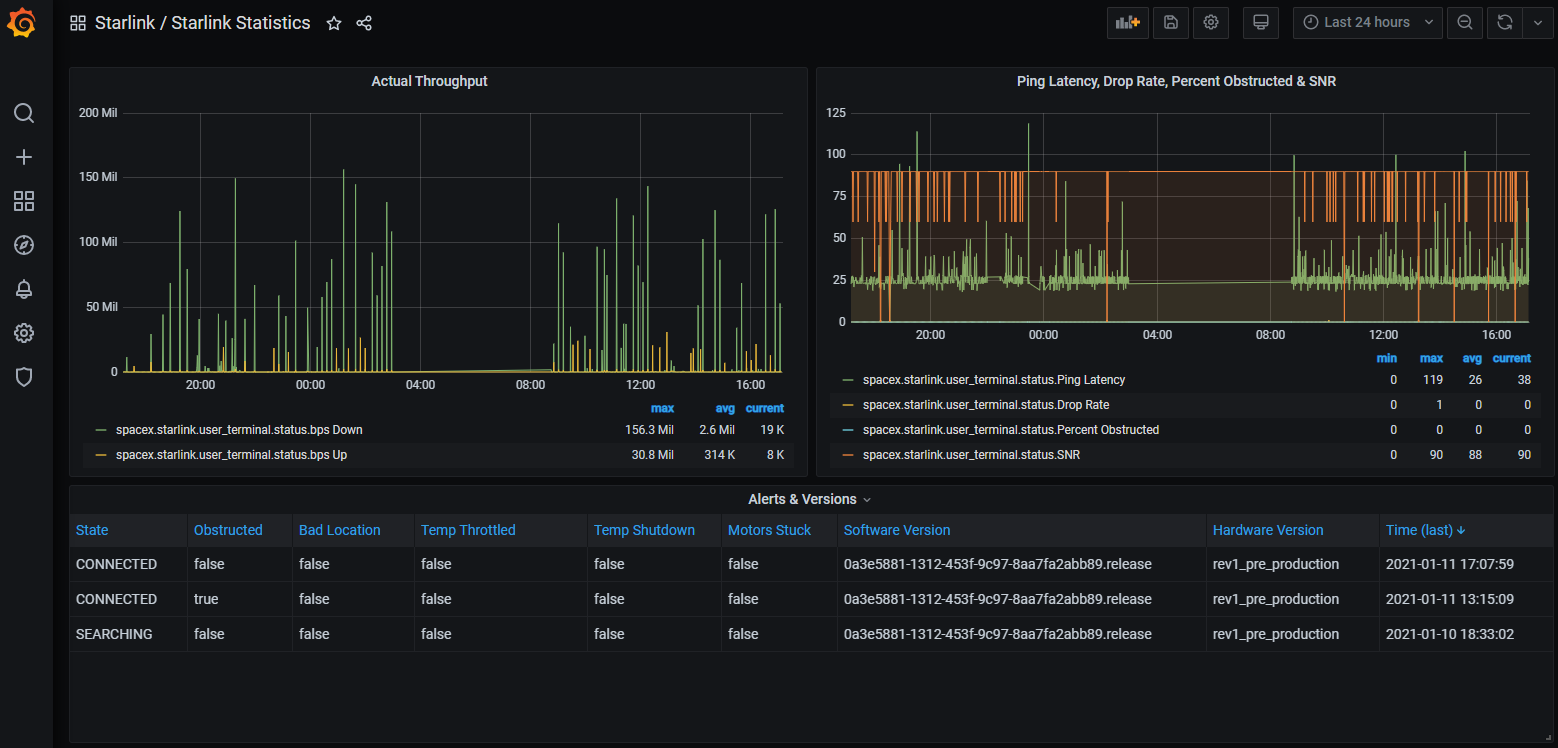Viewport: 1558px width, 748px height.
Task: Share the dashboard via share icon
Action: coord(364,23)
